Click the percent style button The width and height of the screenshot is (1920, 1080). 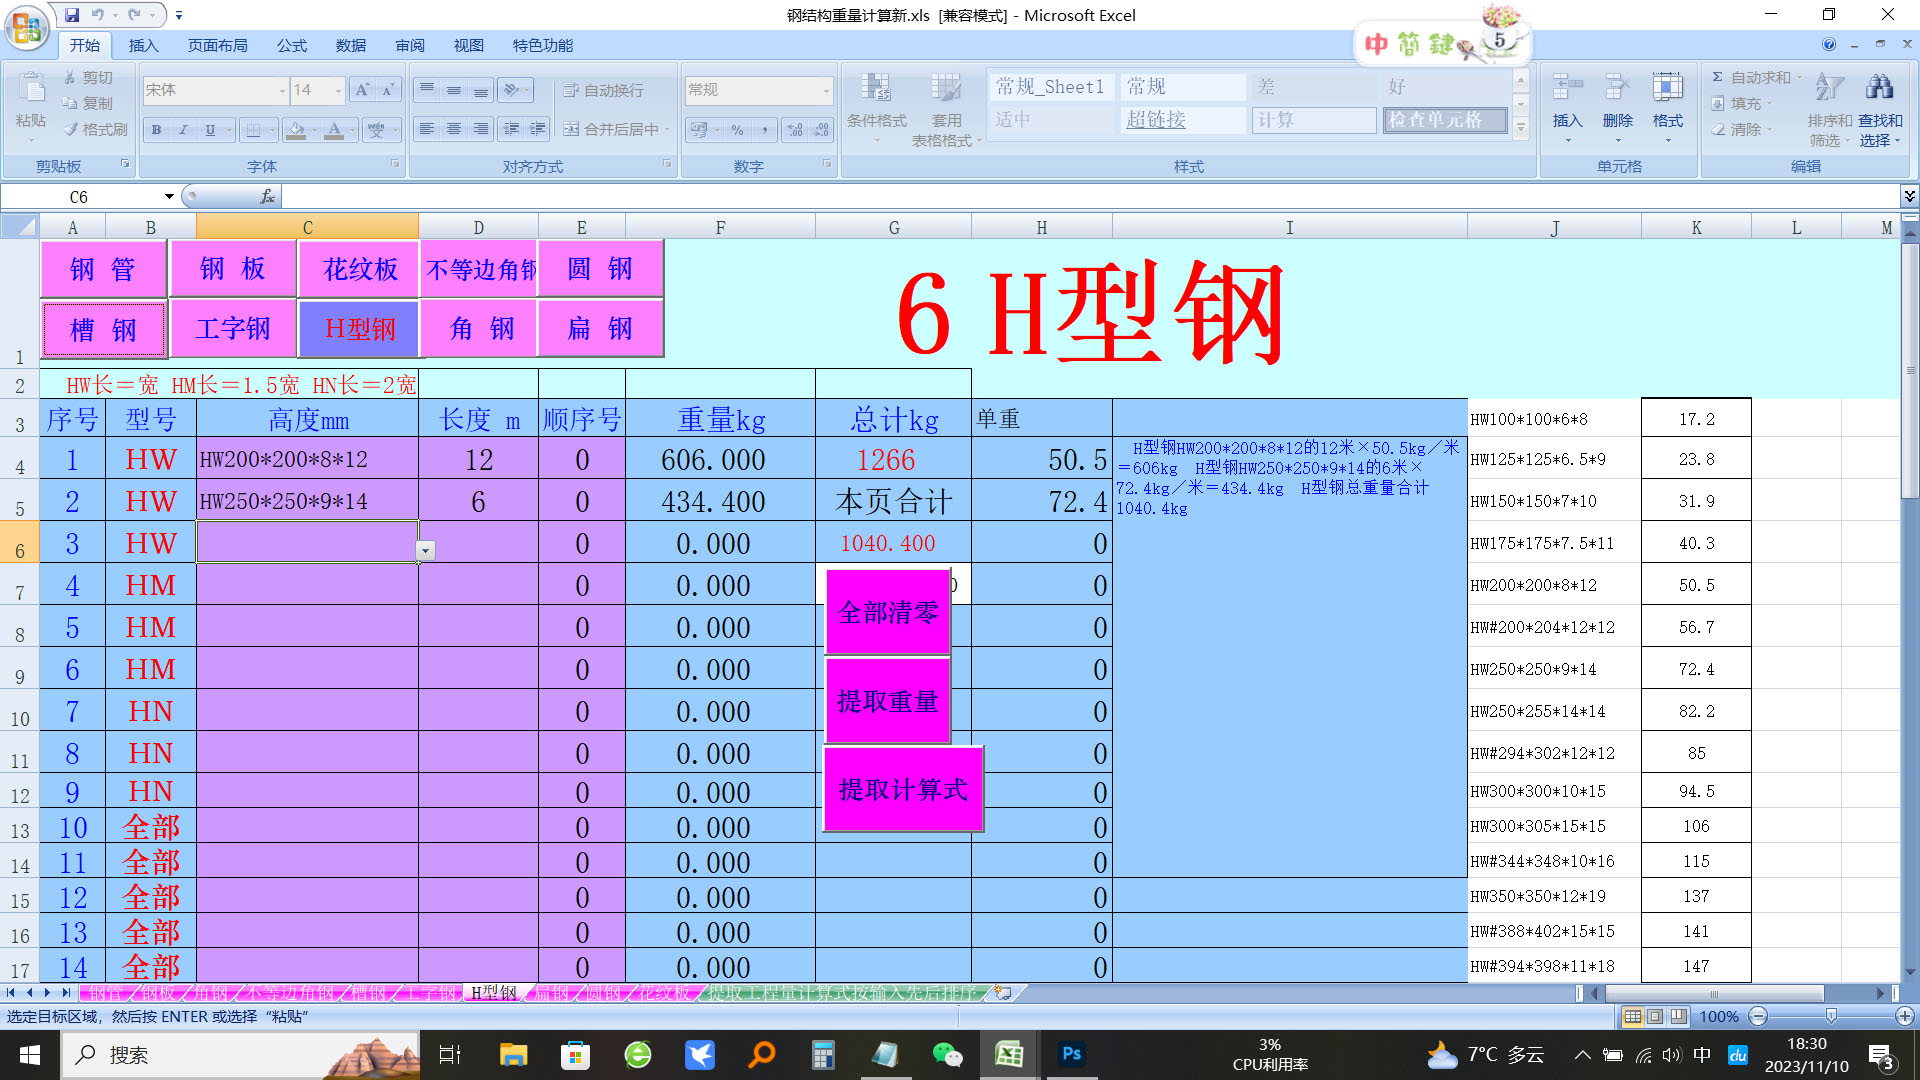click(737, 129)
